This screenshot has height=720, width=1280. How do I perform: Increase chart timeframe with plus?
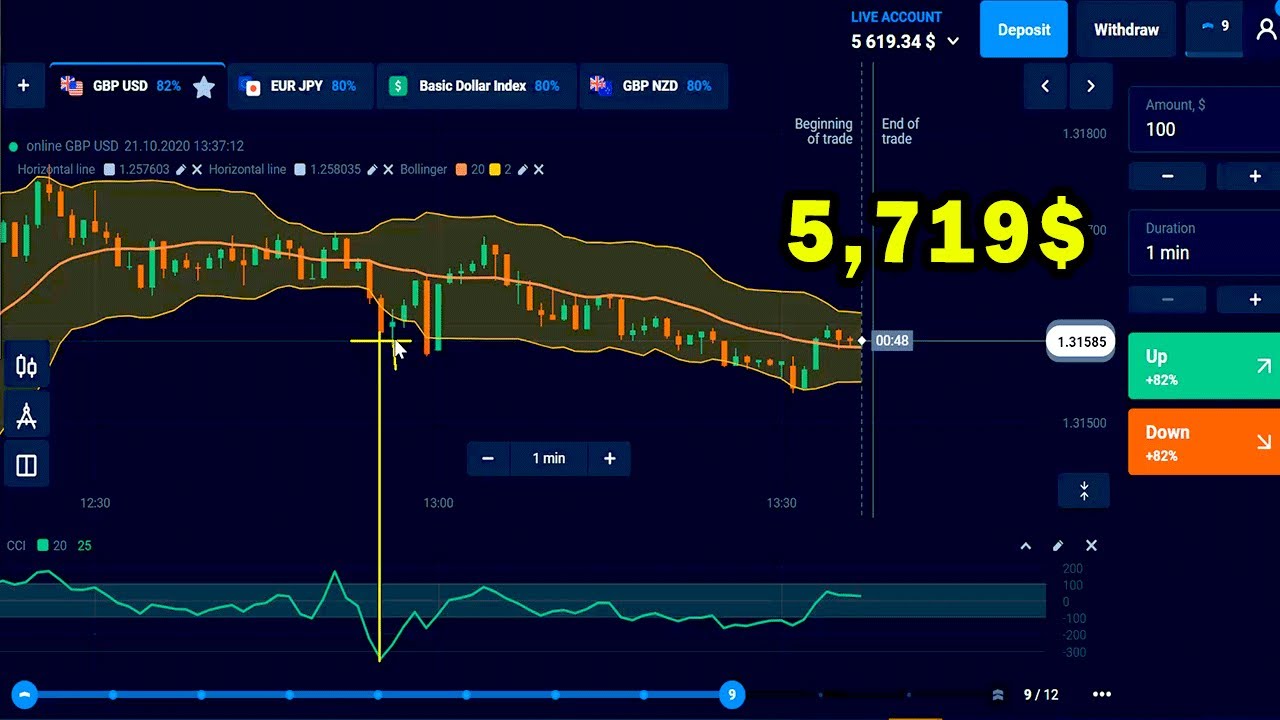tap(609, 458)
